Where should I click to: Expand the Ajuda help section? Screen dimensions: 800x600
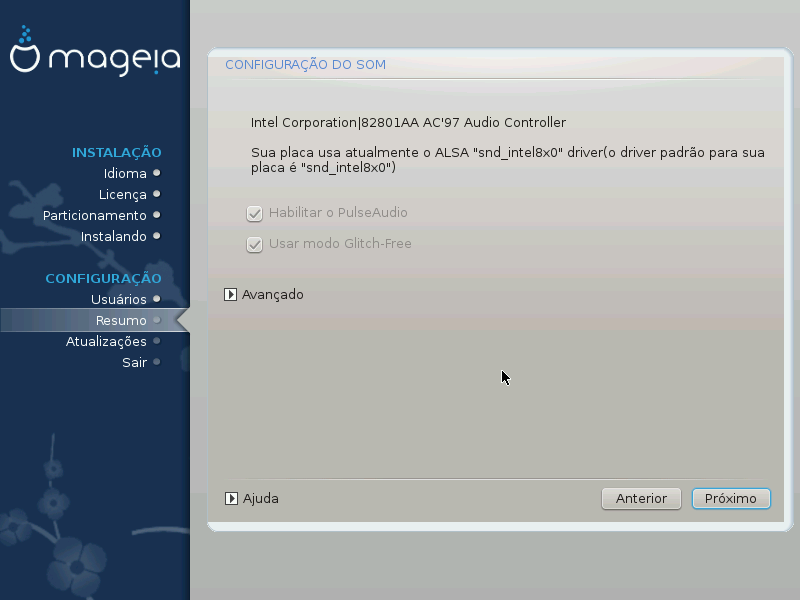click(x=231, y=498)
